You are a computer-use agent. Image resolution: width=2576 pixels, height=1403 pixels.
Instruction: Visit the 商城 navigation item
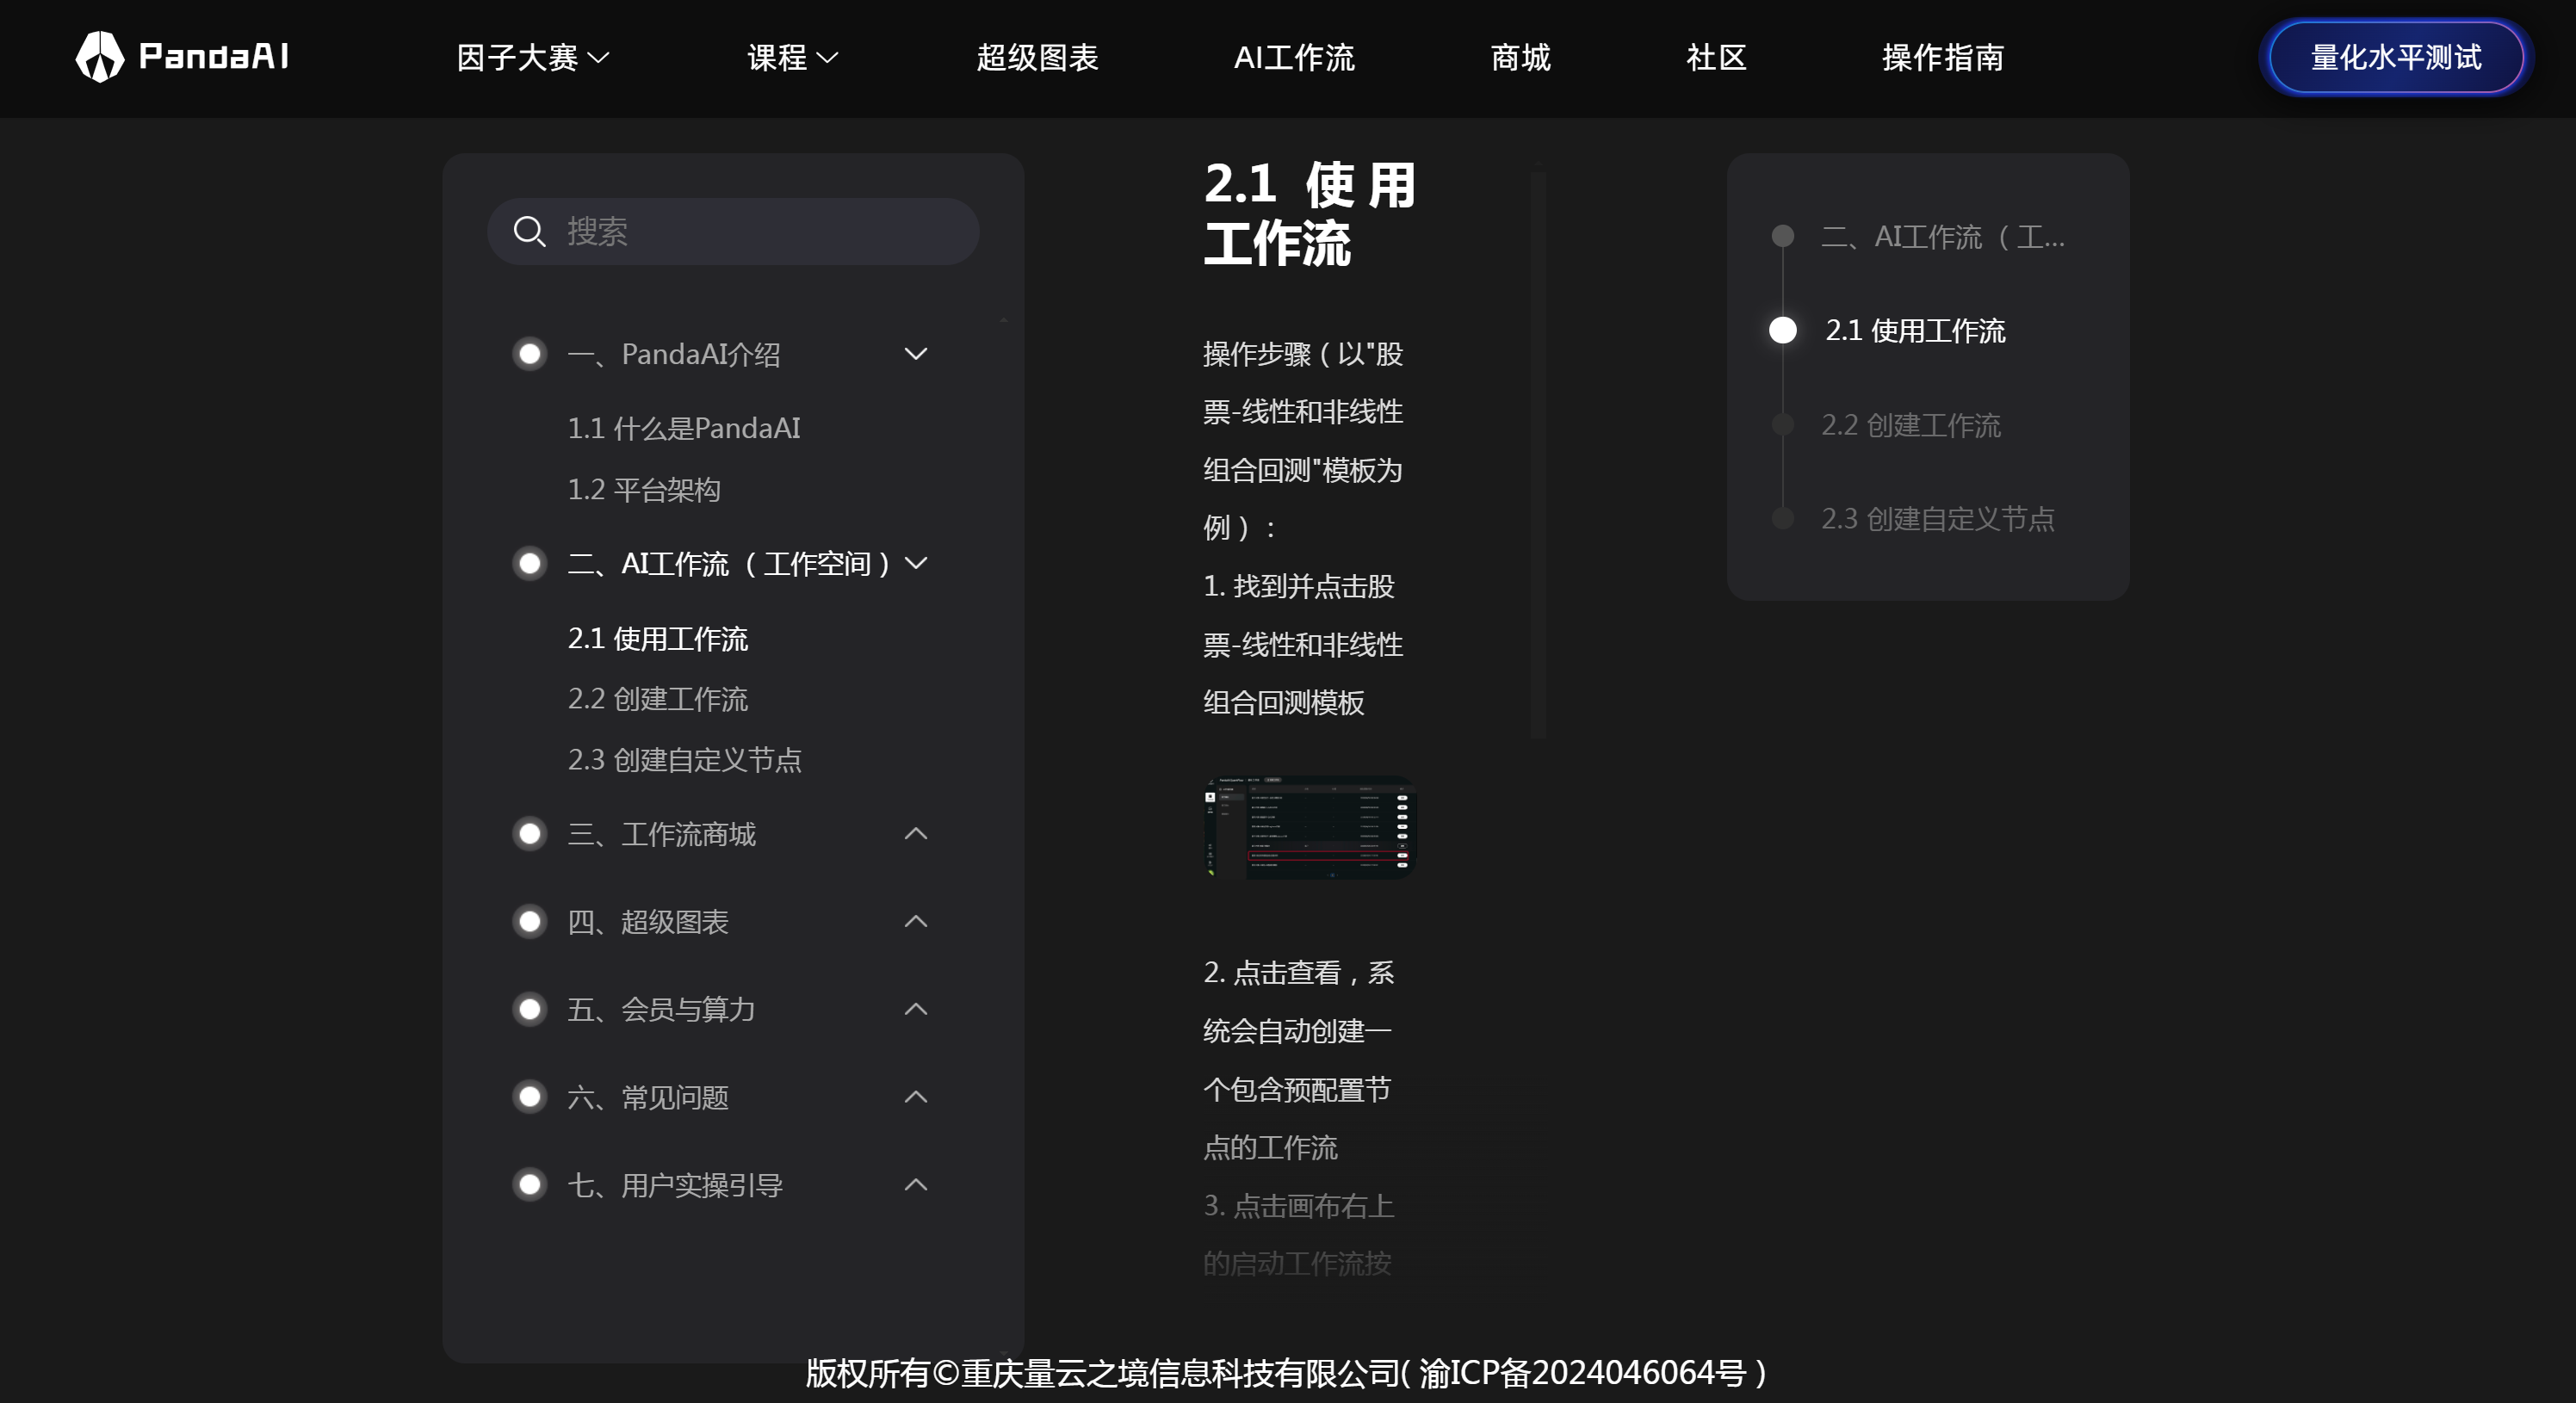[x=1520, y=58]
